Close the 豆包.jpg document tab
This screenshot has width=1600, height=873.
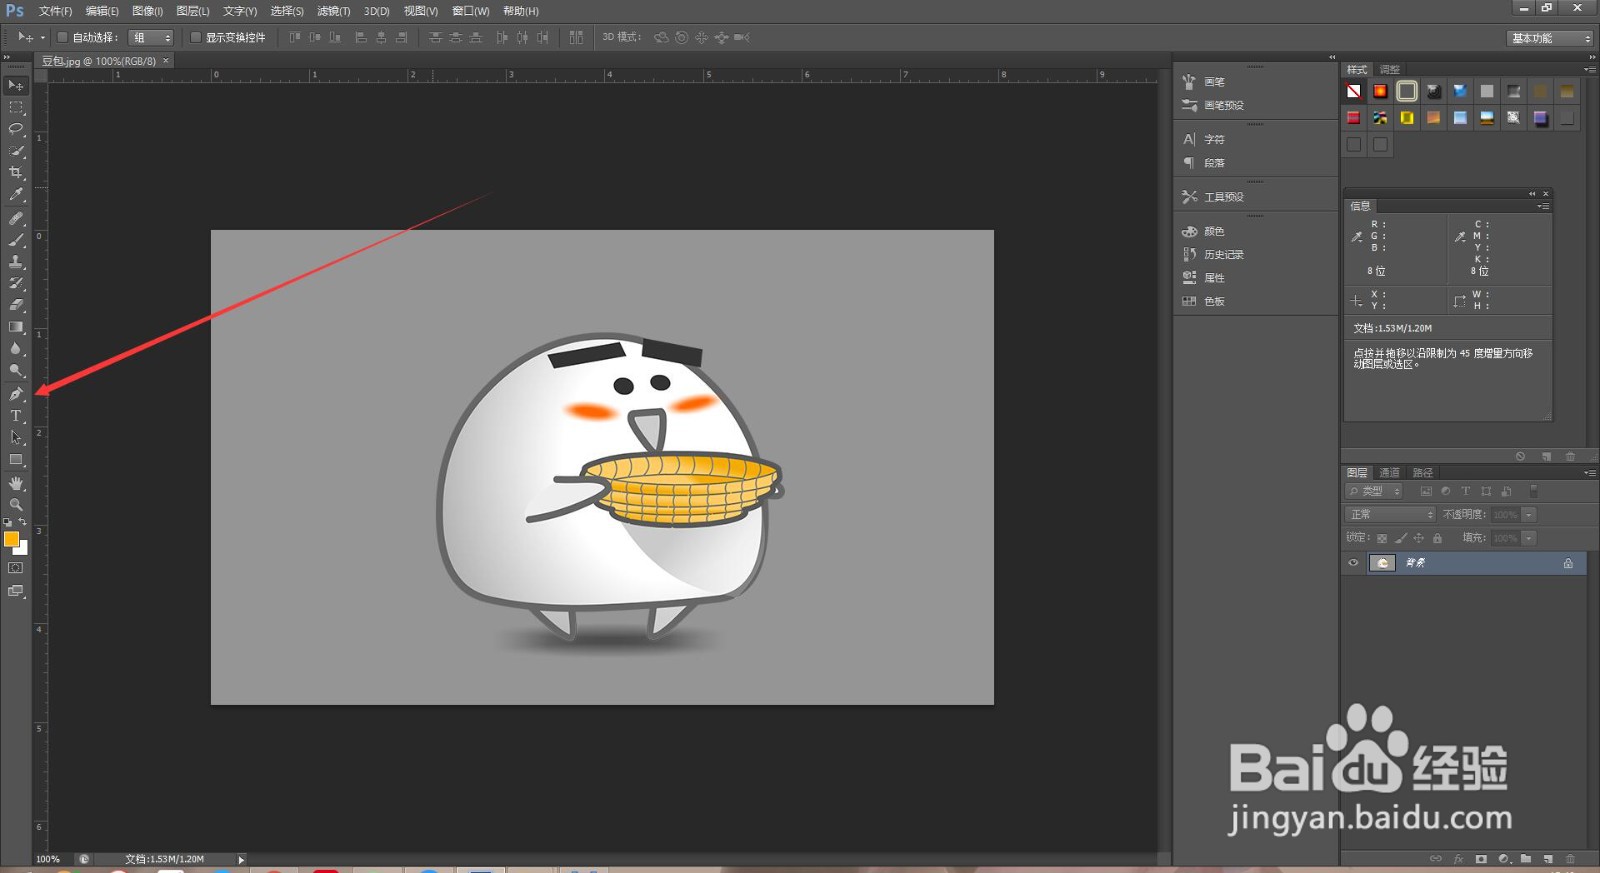click(x=166, y=61)
